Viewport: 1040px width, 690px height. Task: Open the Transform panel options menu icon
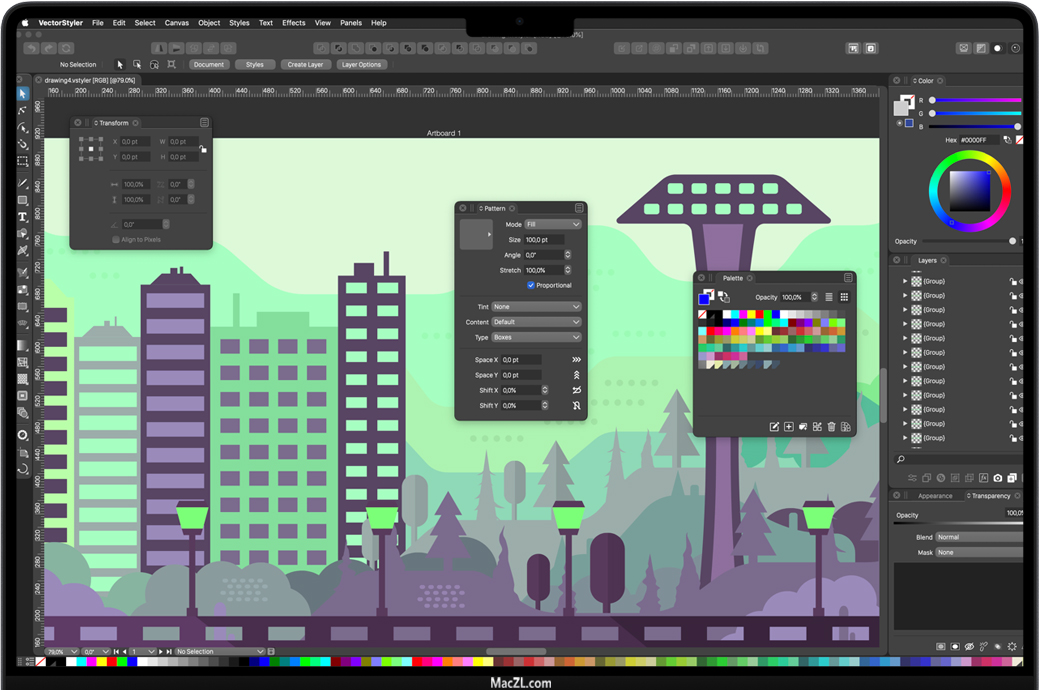[x=204, y=123]
